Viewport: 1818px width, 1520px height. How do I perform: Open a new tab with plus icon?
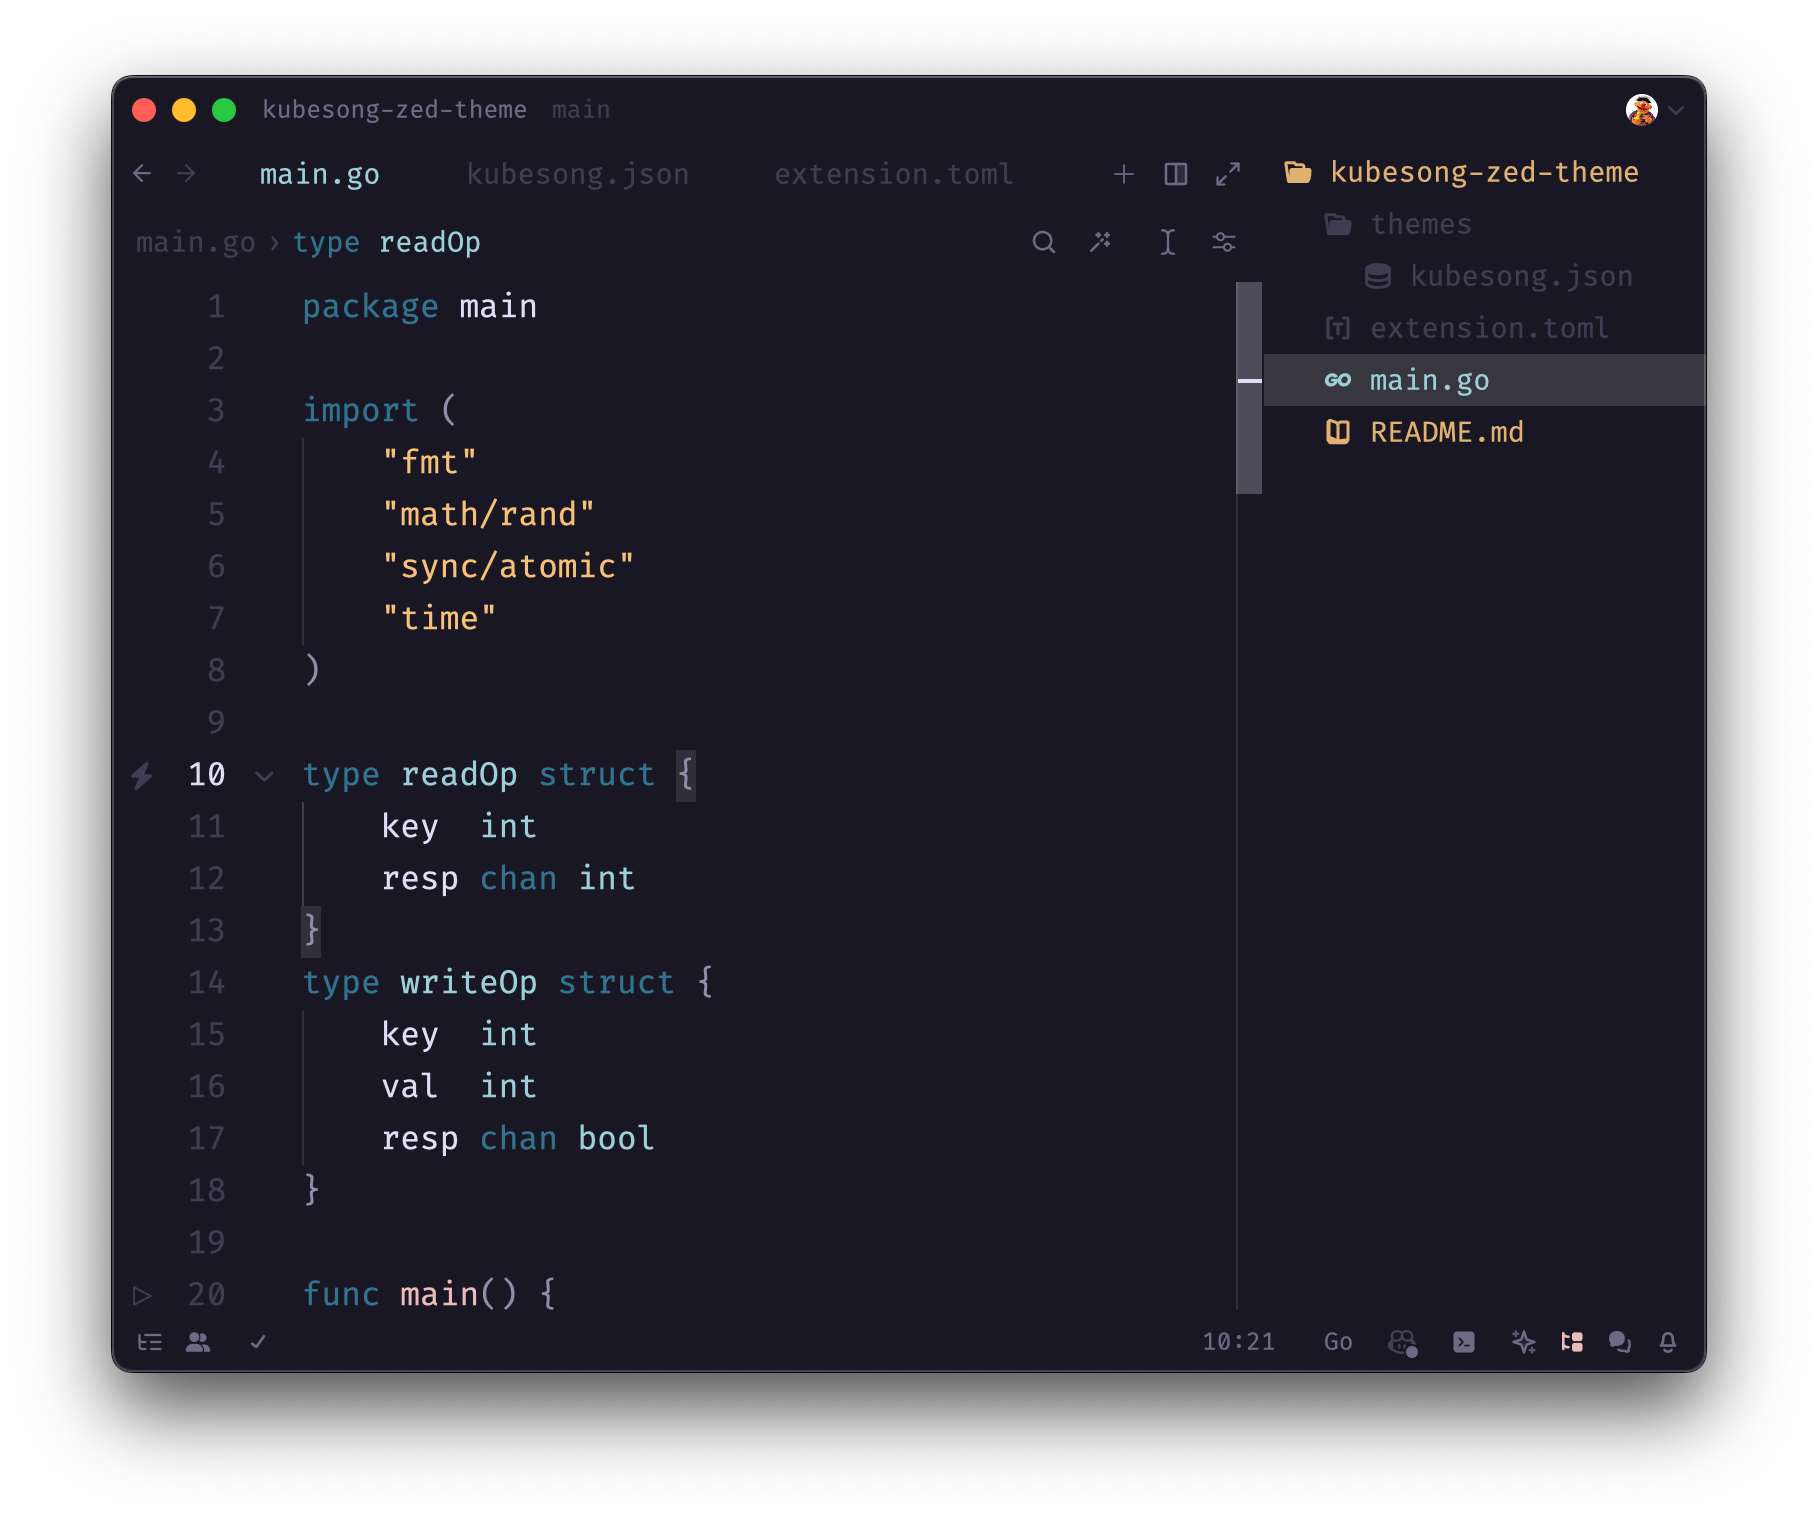1124,174
